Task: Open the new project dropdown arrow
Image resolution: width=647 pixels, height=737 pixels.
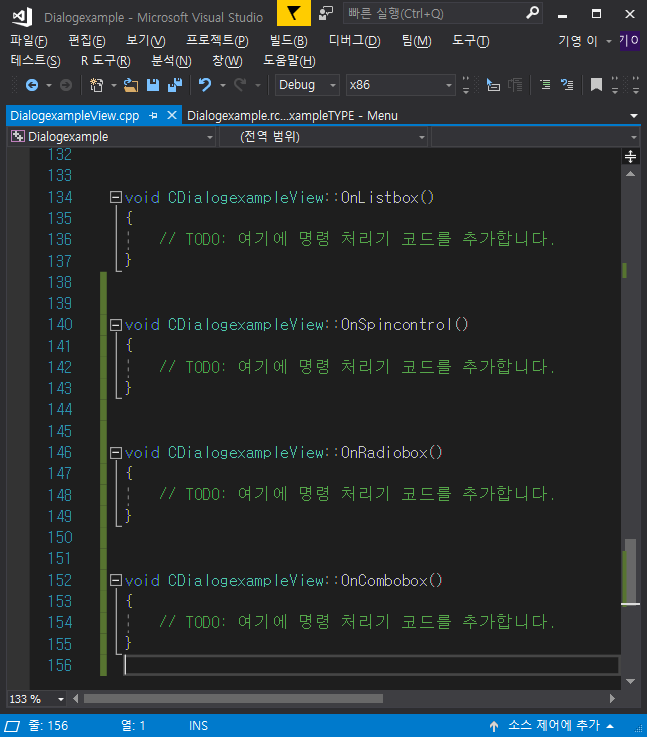Action: [x=113, y=85]
